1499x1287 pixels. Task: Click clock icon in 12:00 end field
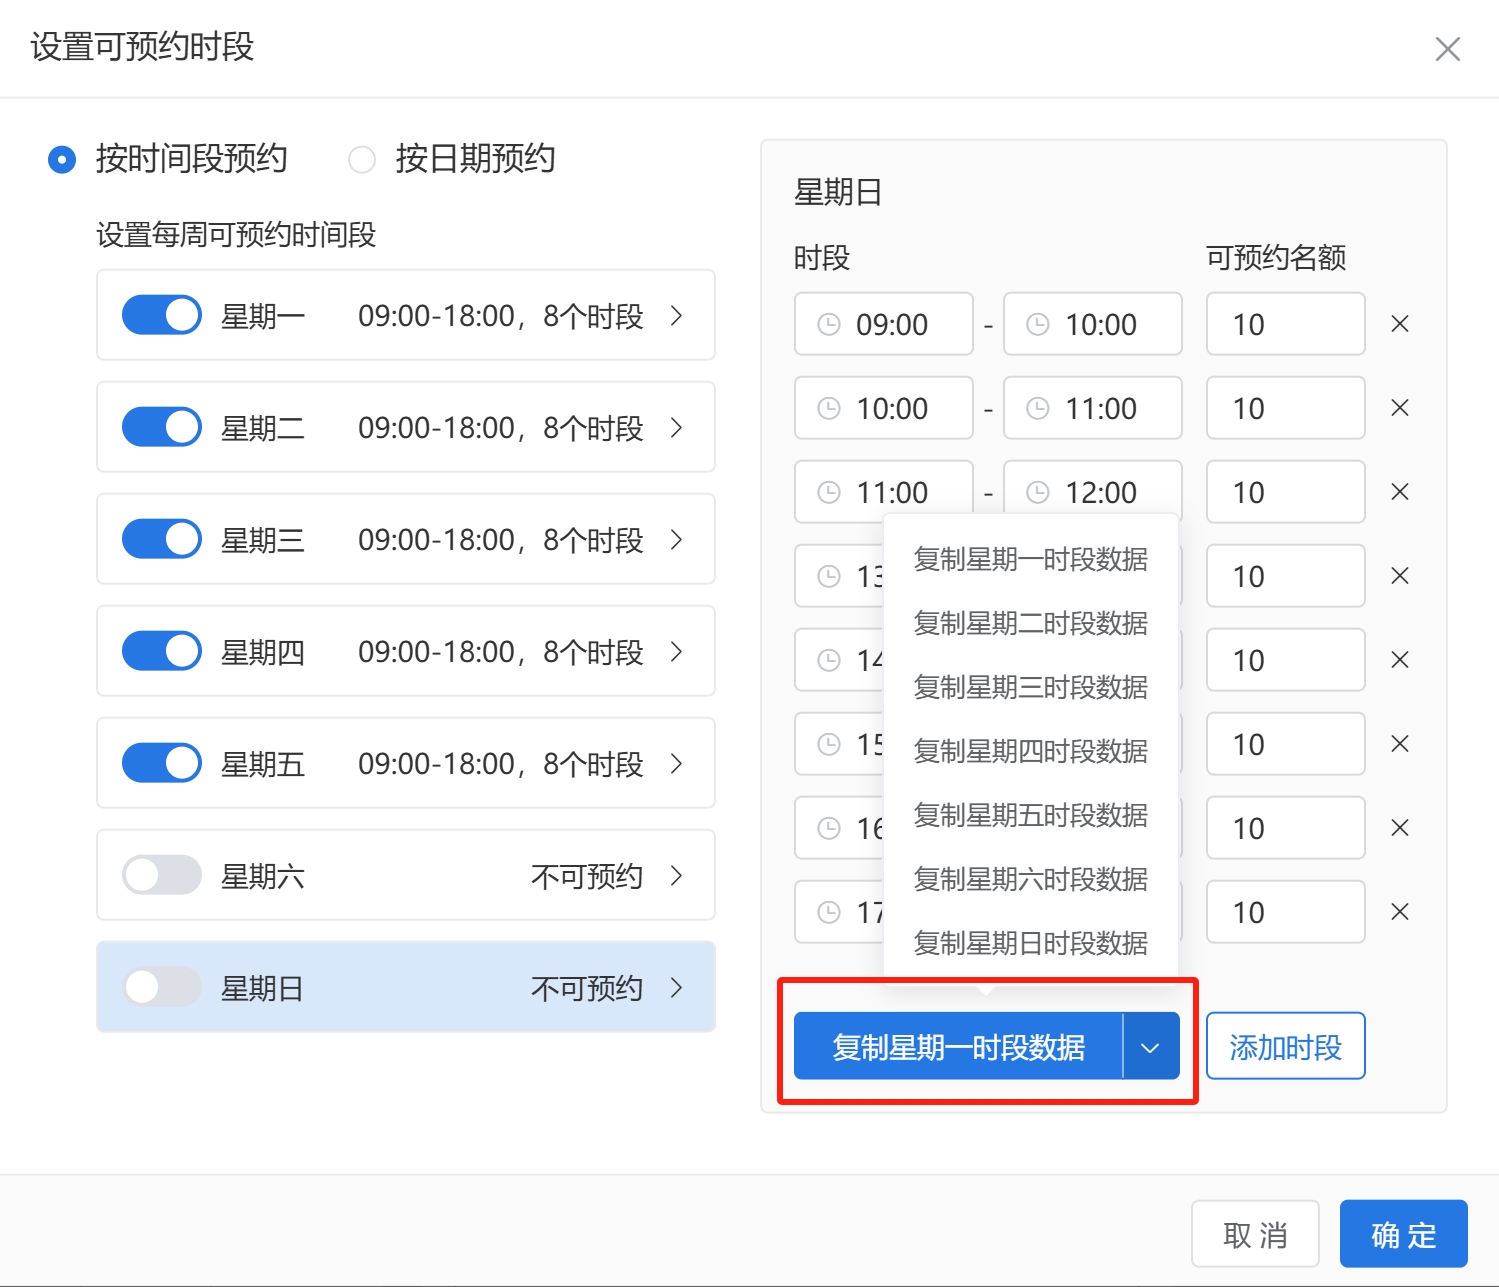point(1038,492)
